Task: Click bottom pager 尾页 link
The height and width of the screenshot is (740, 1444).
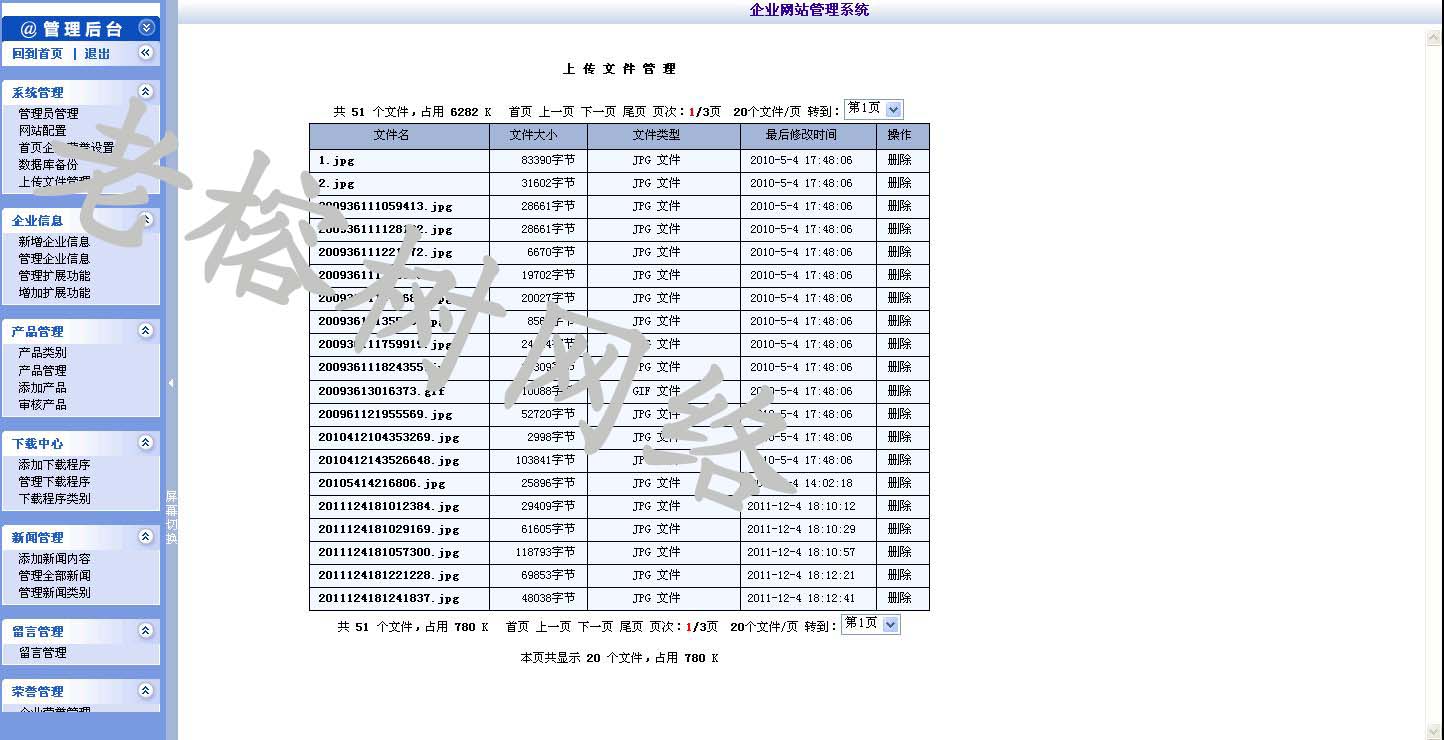Action: tap(632, 627)
